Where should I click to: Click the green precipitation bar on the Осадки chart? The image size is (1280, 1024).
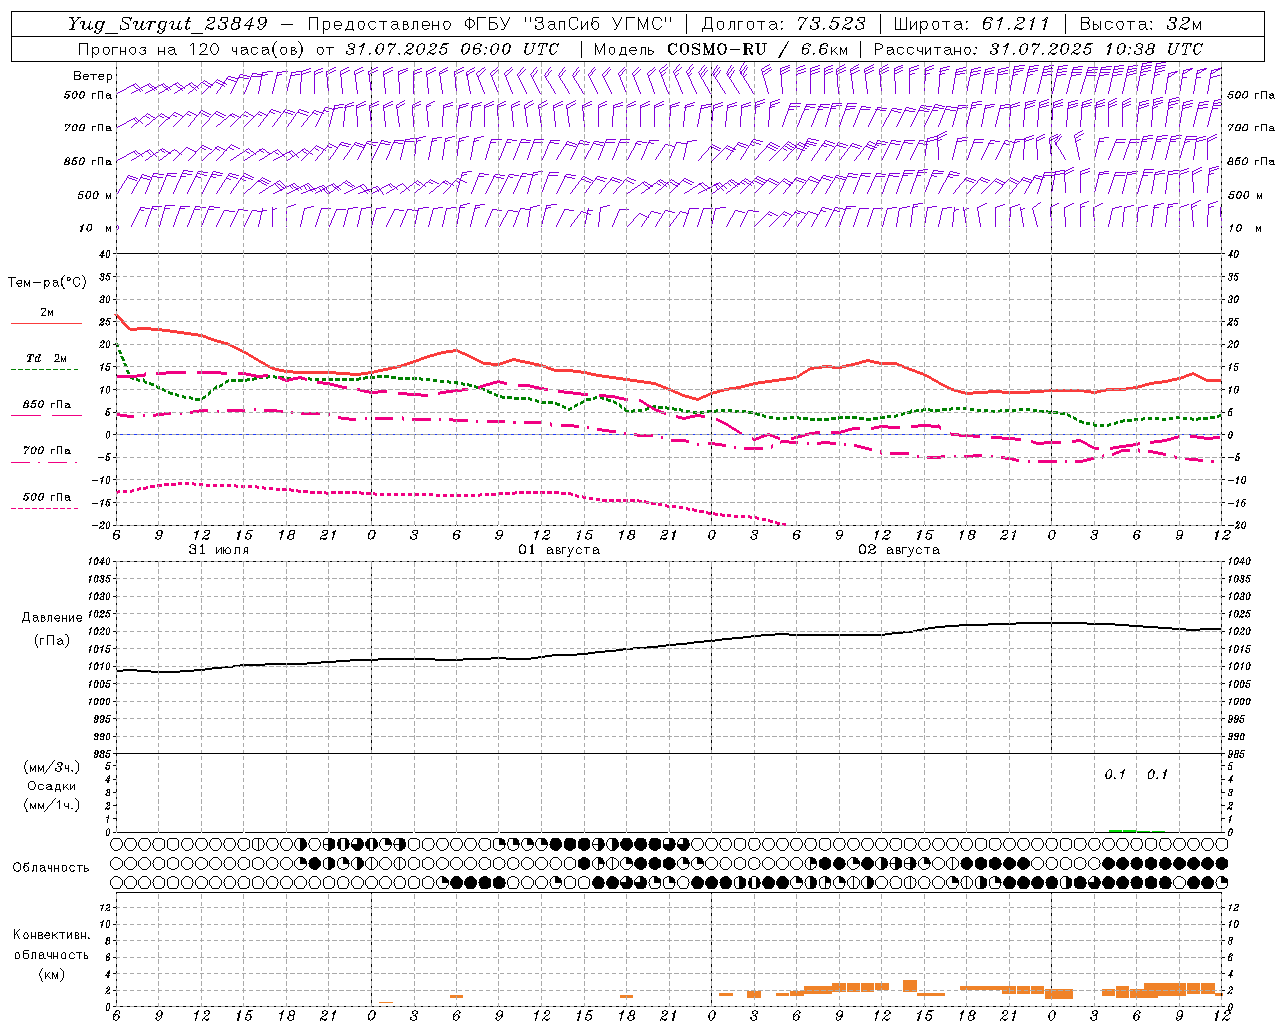(1122, 830)
